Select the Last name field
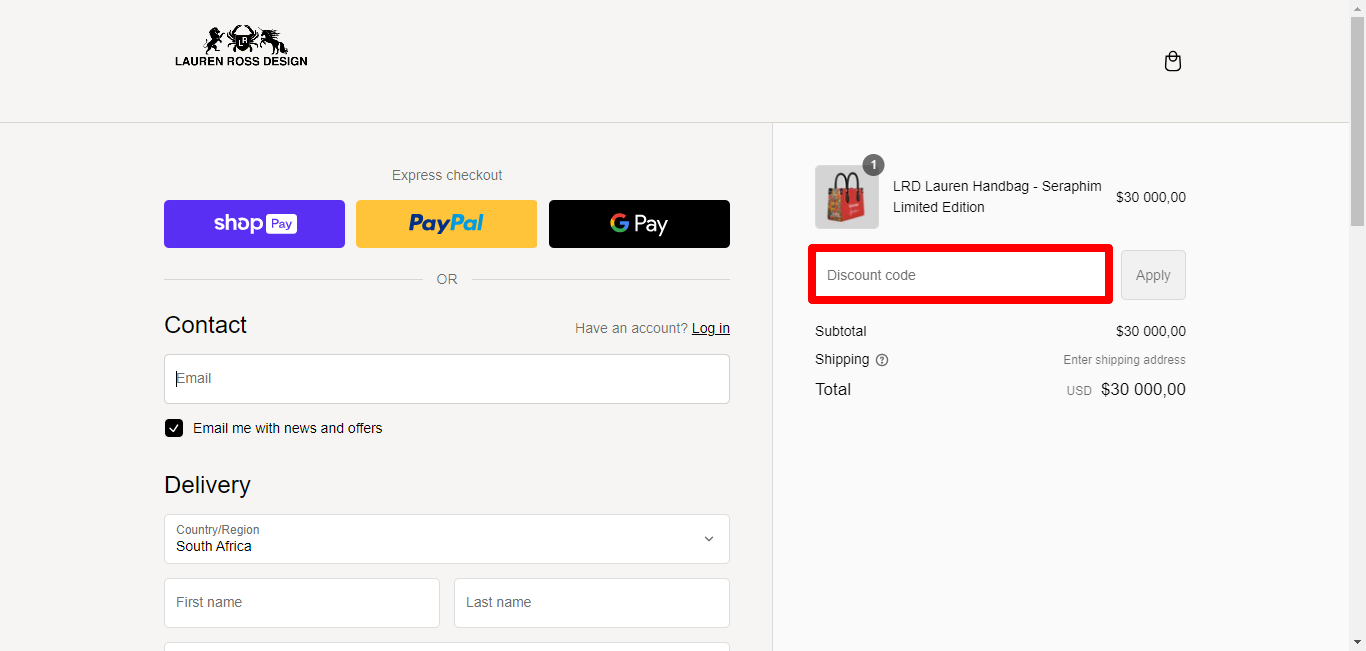This screenshot has width=1366, height=651. (591, 603)
